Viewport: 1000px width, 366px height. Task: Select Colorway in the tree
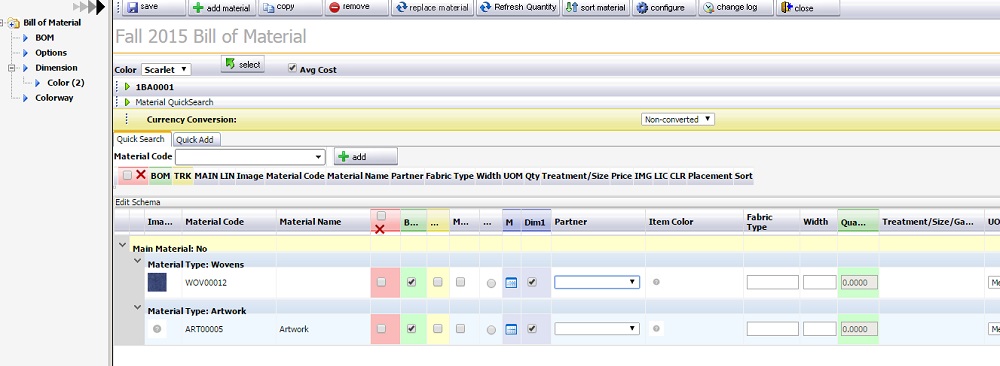click(54, 98)
